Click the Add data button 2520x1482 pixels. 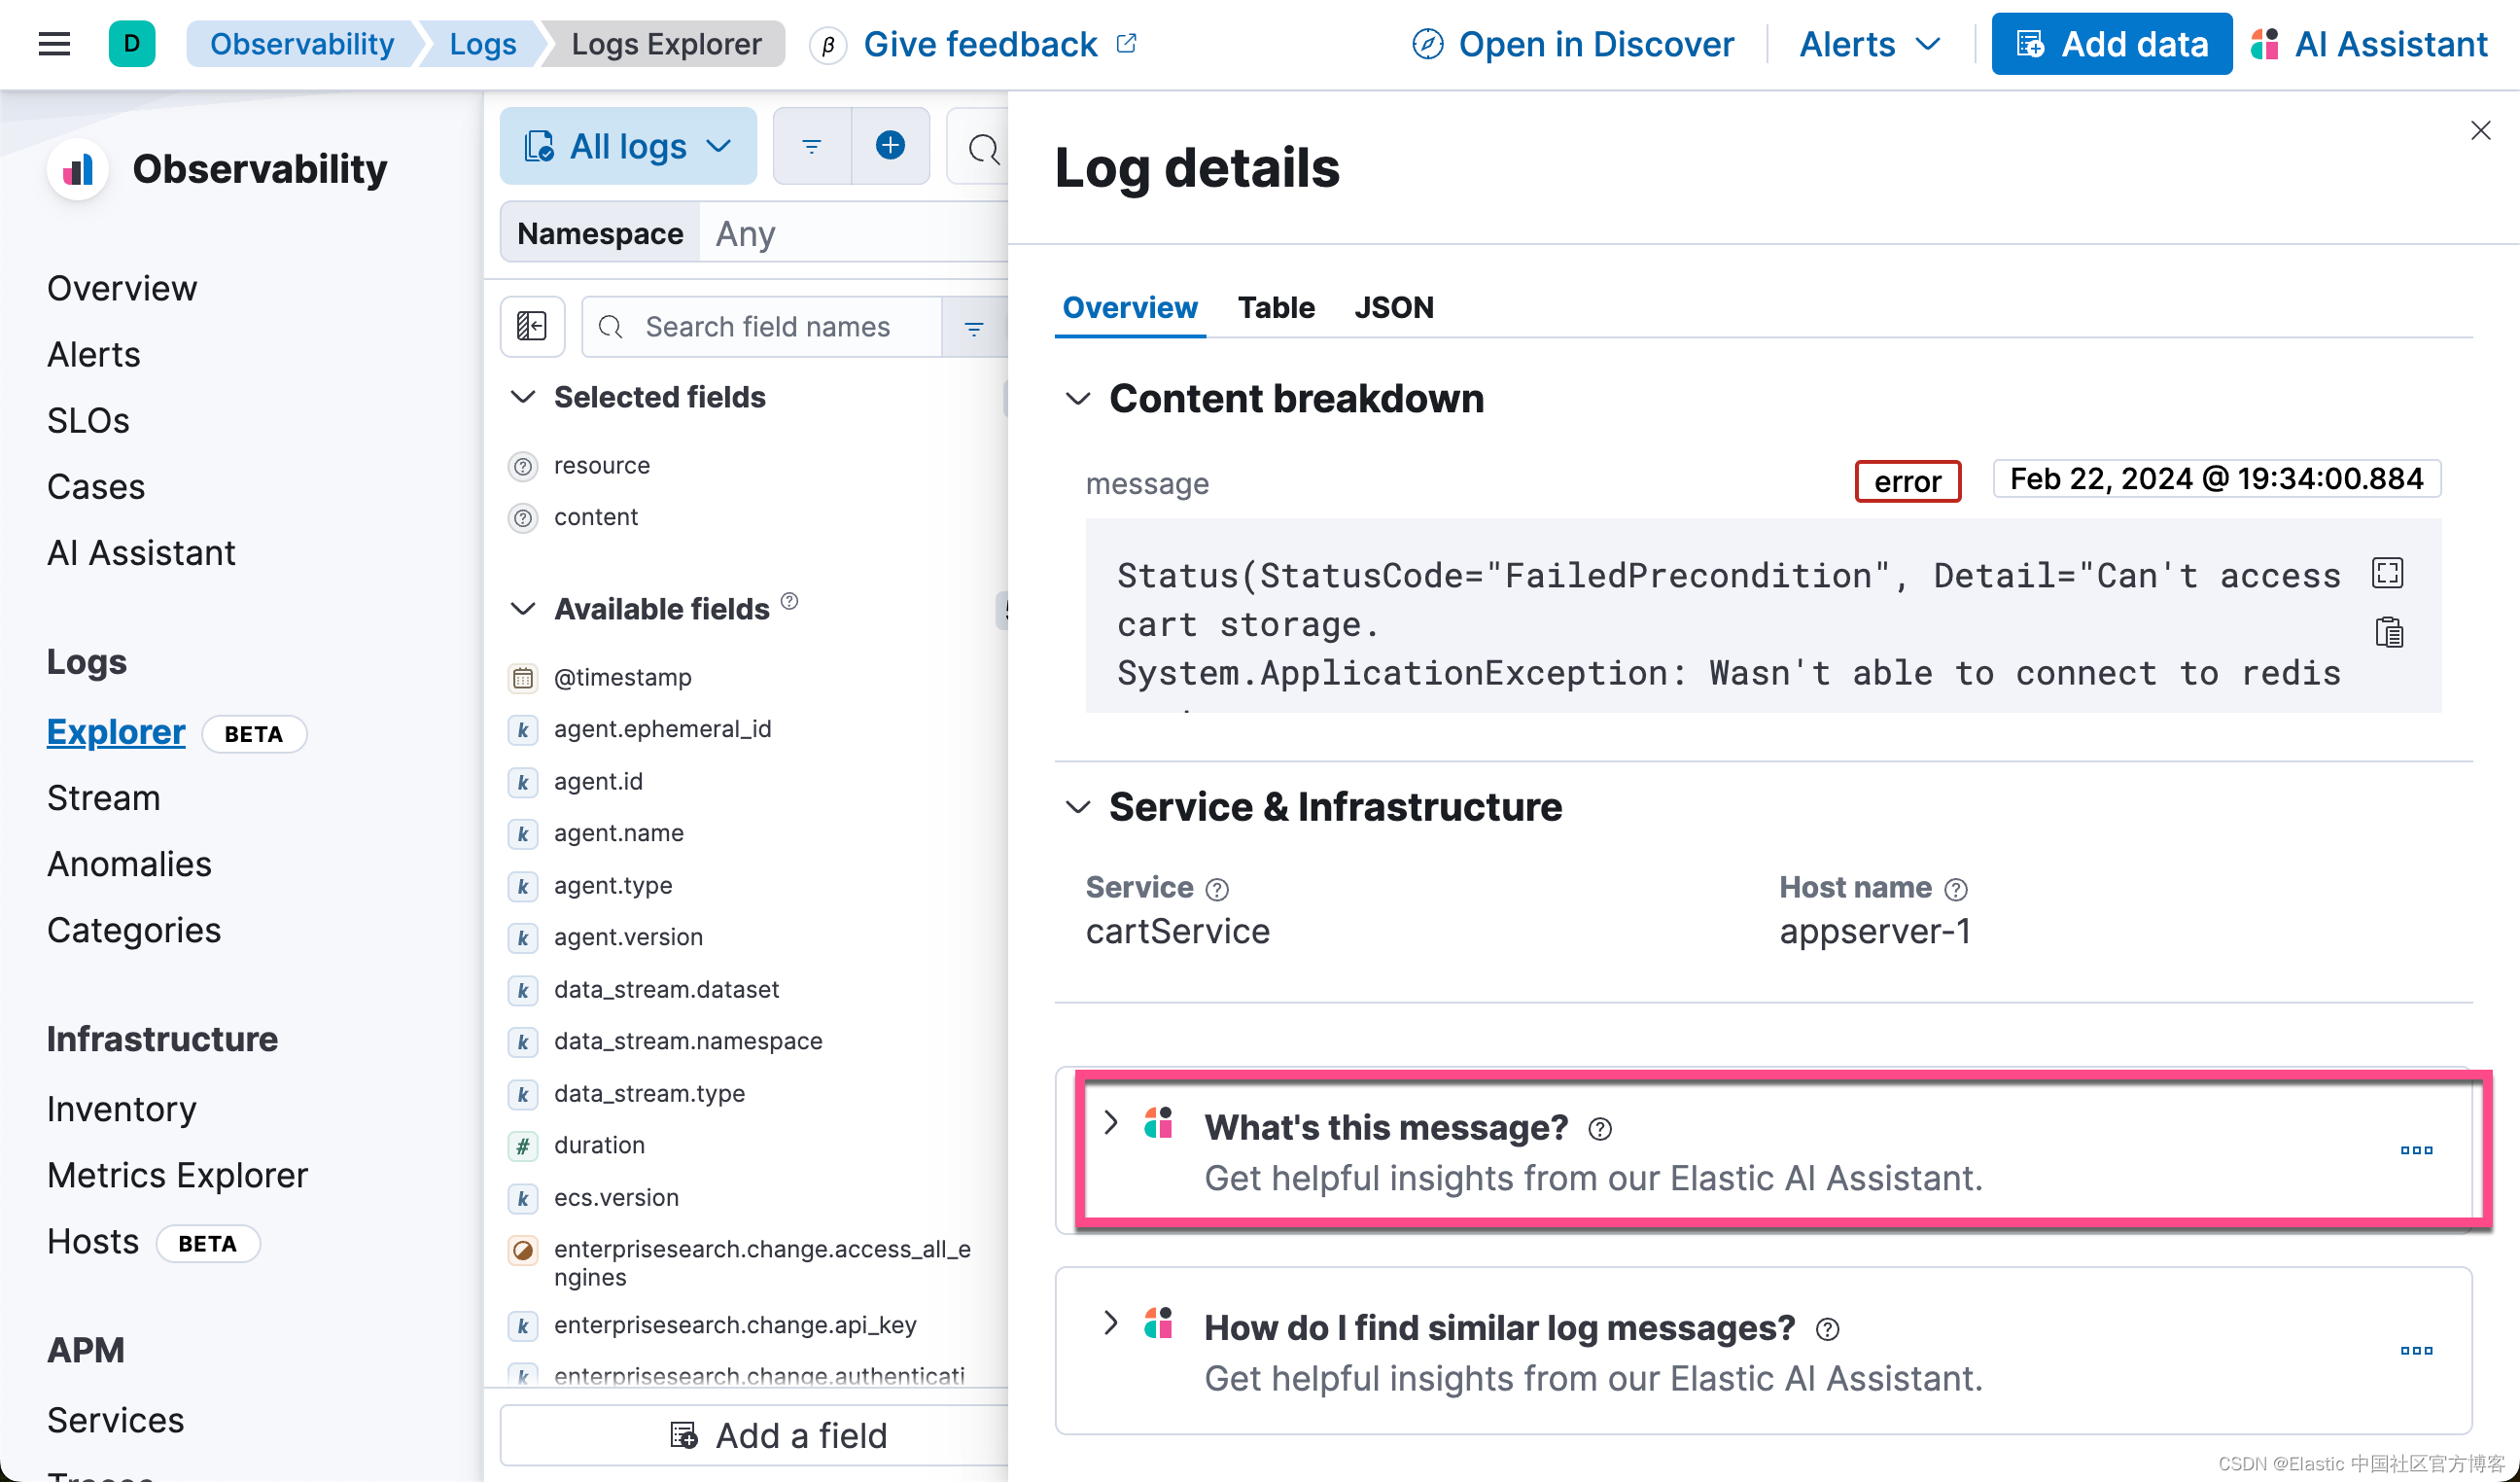point(2111,43)
